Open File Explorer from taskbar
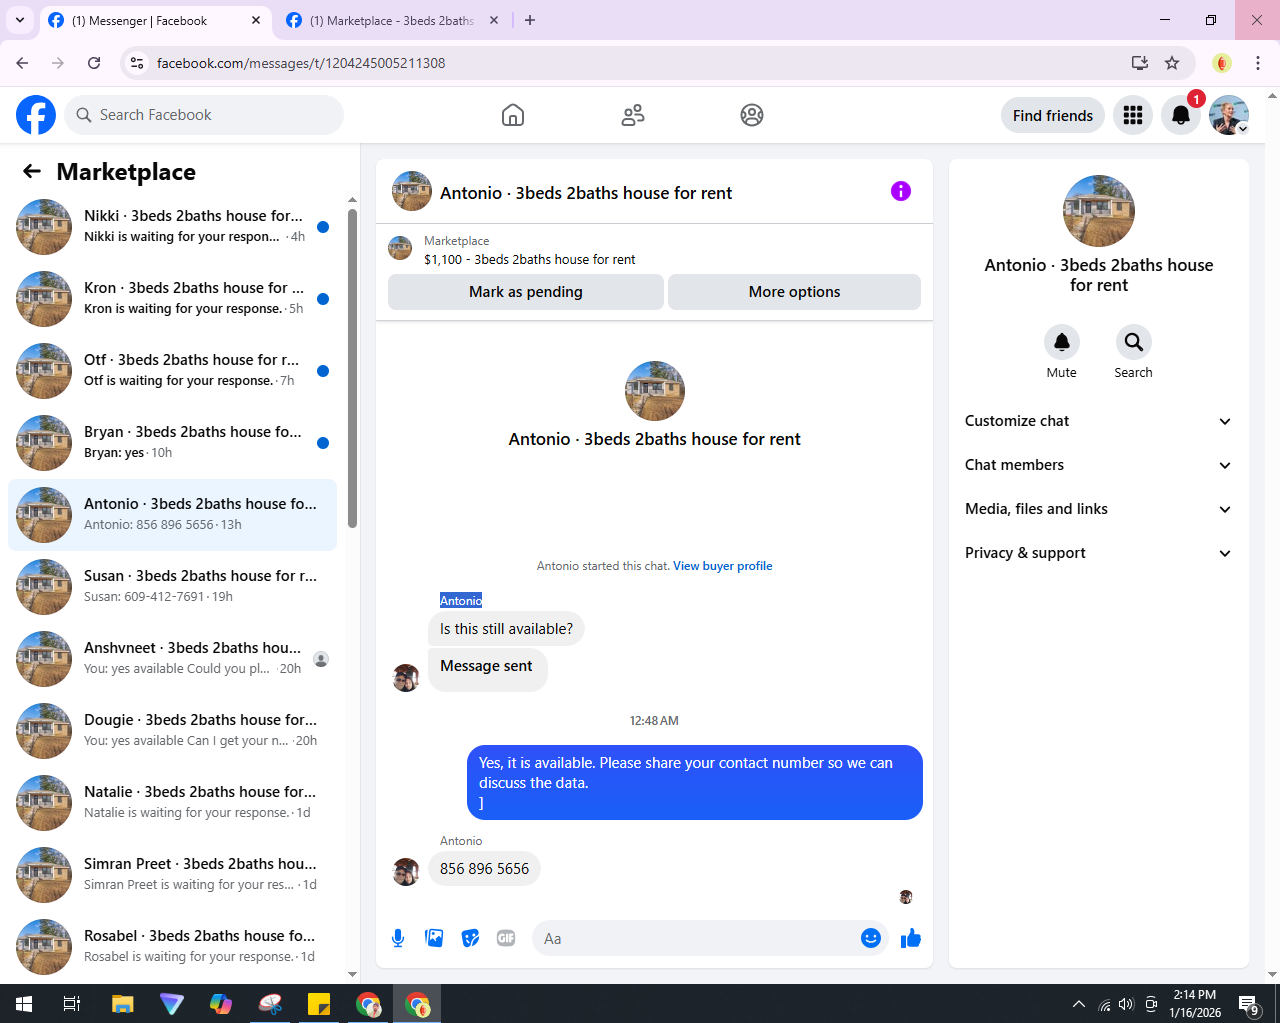This screenshot has width=1280, height=1023. tap(122, 1004)
